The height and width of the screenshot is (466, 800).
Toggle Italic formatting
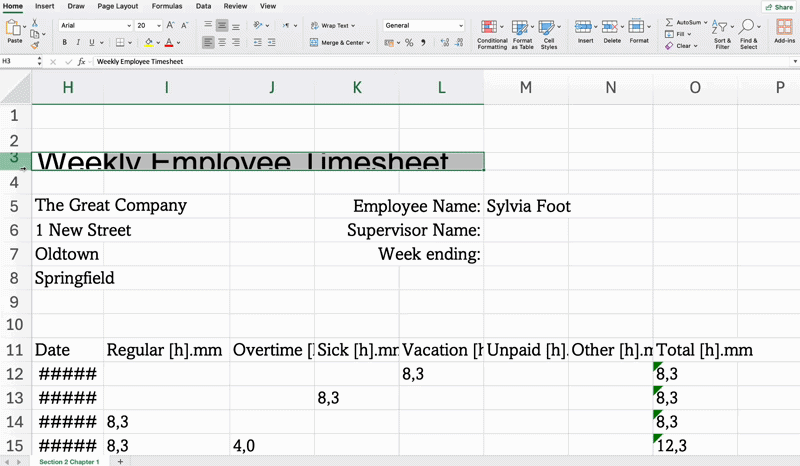pos(78,43)
